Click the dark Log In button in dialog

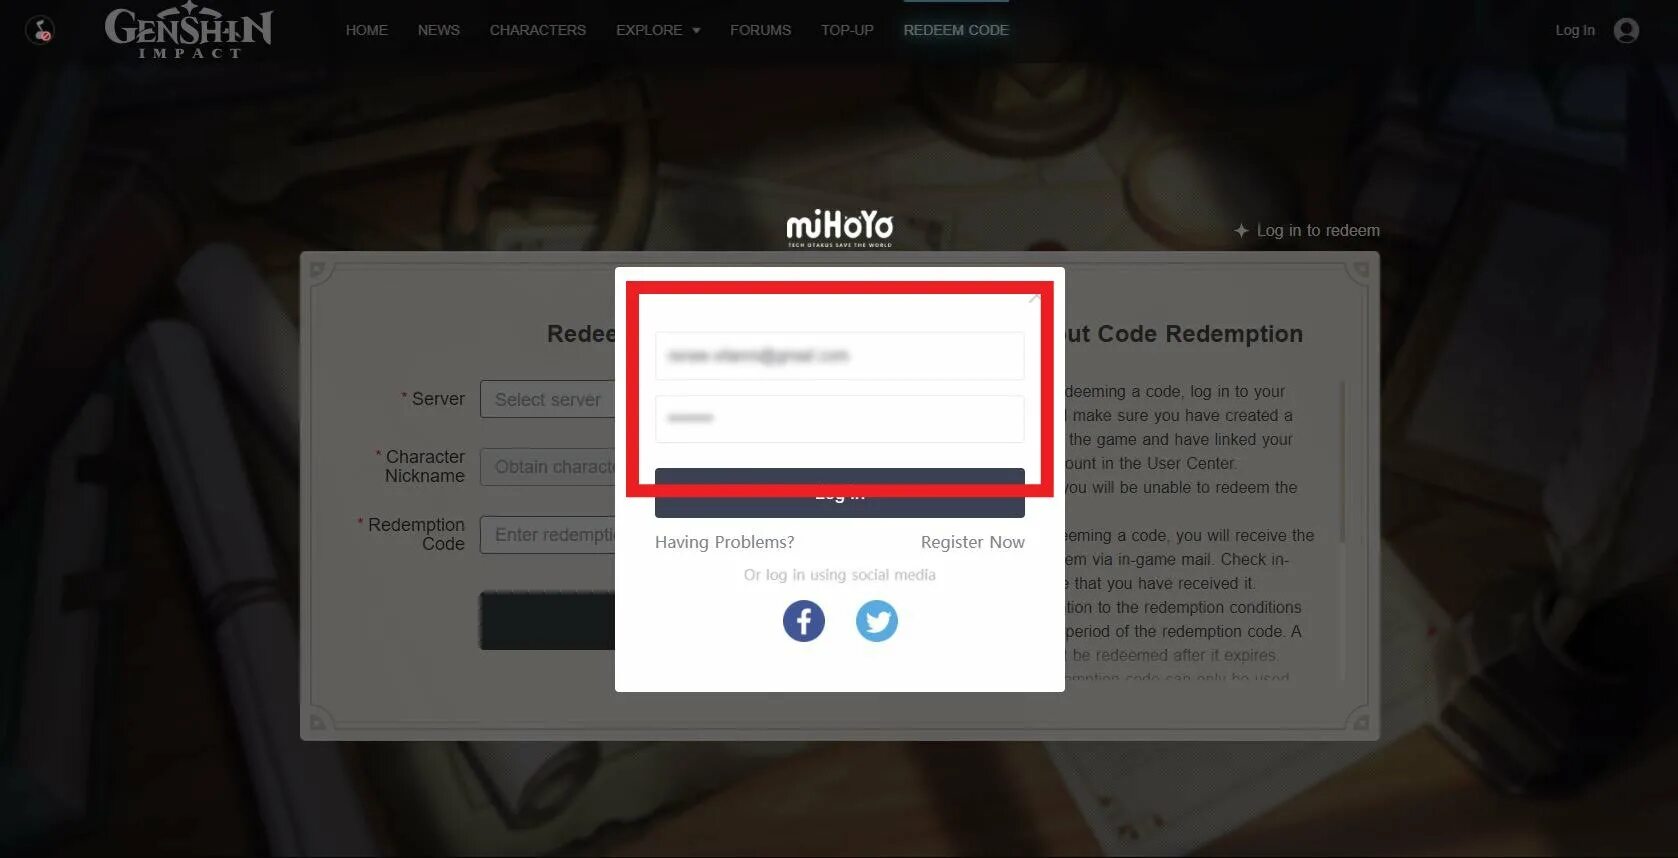840,493
